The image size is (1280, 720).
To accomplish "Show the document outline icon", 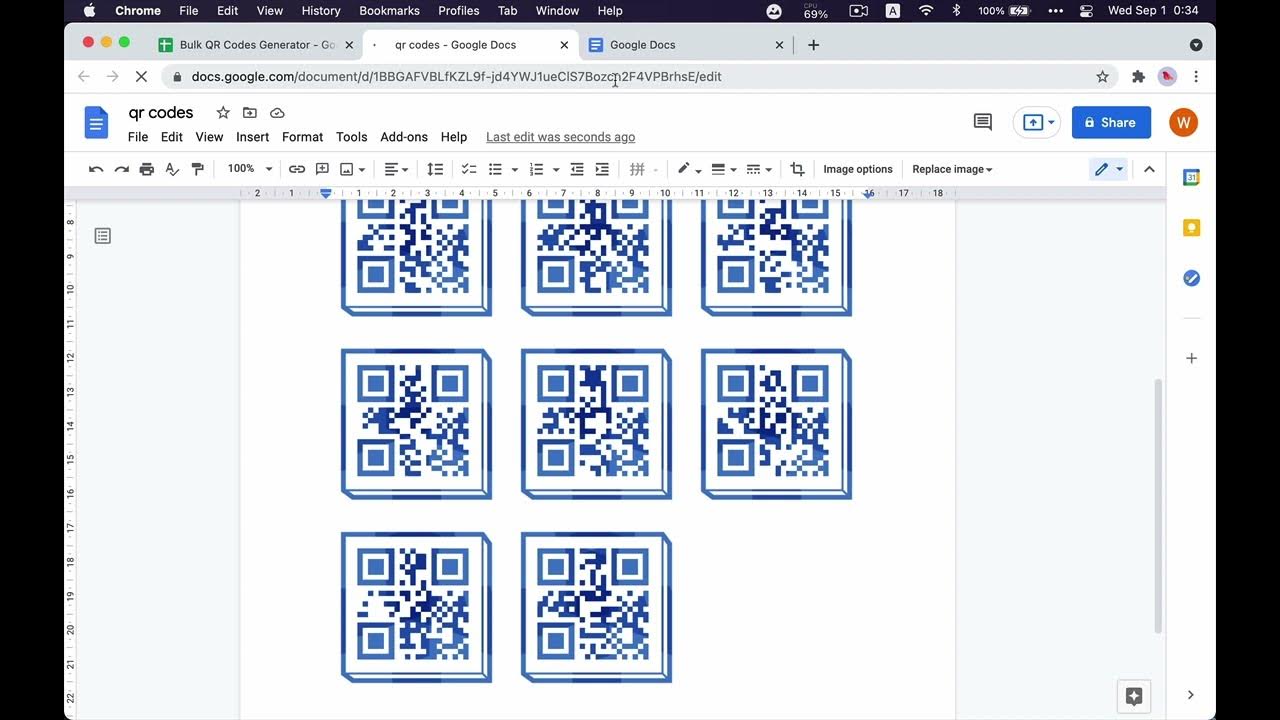I will pos(102,236).
